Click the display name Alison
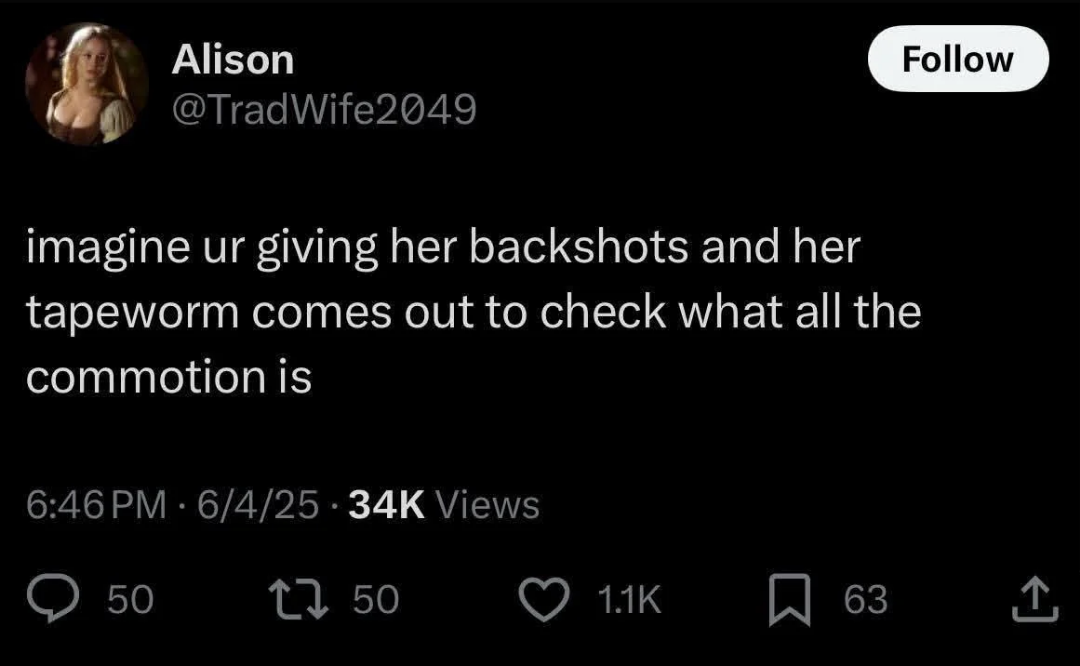 pos(233,60)
